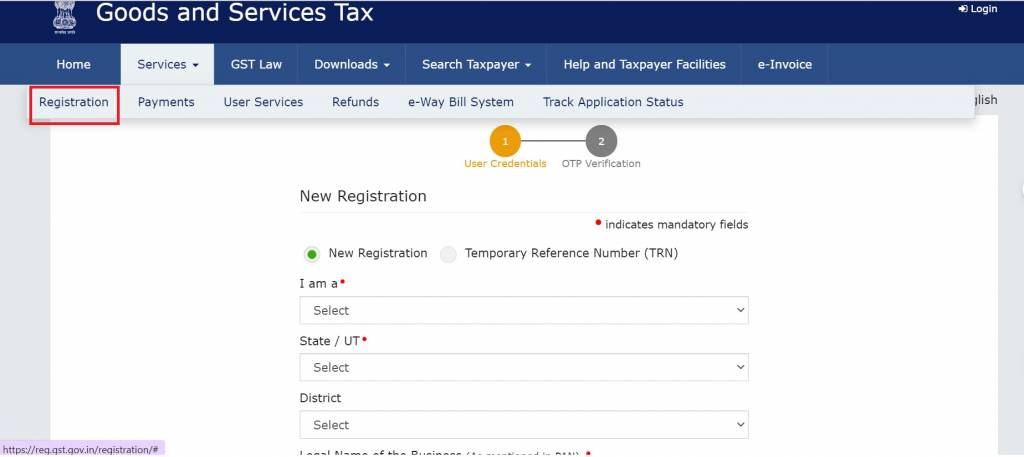Select the New Registration radio button

(312, 255)
